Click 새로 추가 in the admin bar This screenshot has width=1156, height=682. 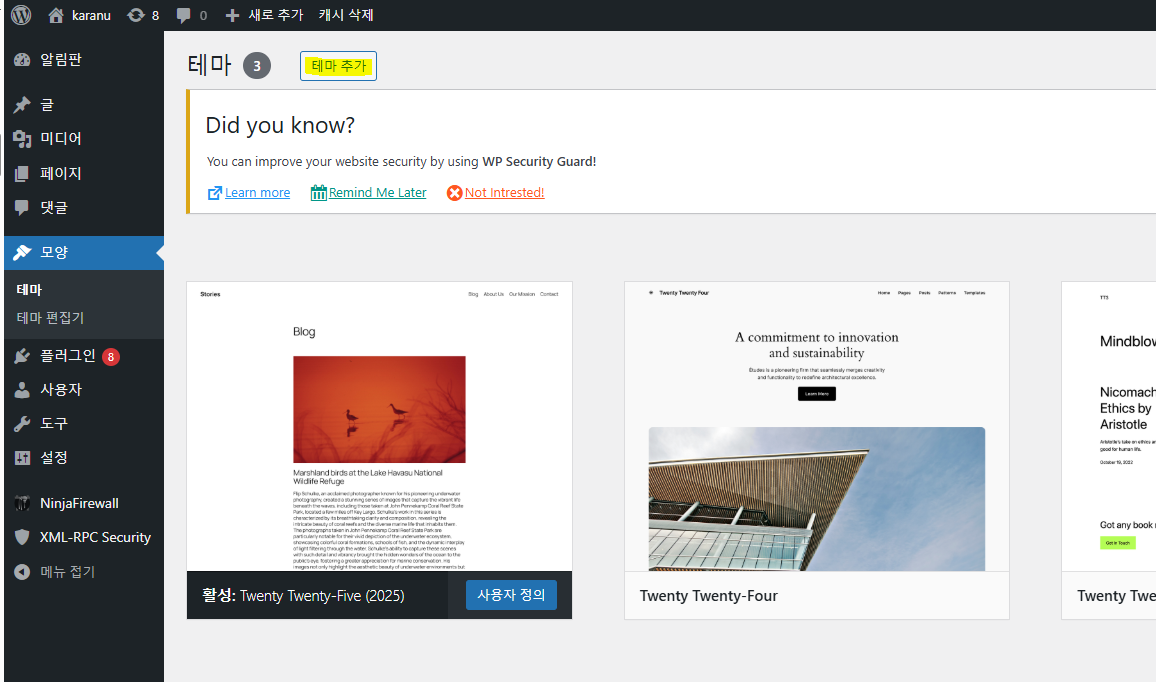coord(276,15)
